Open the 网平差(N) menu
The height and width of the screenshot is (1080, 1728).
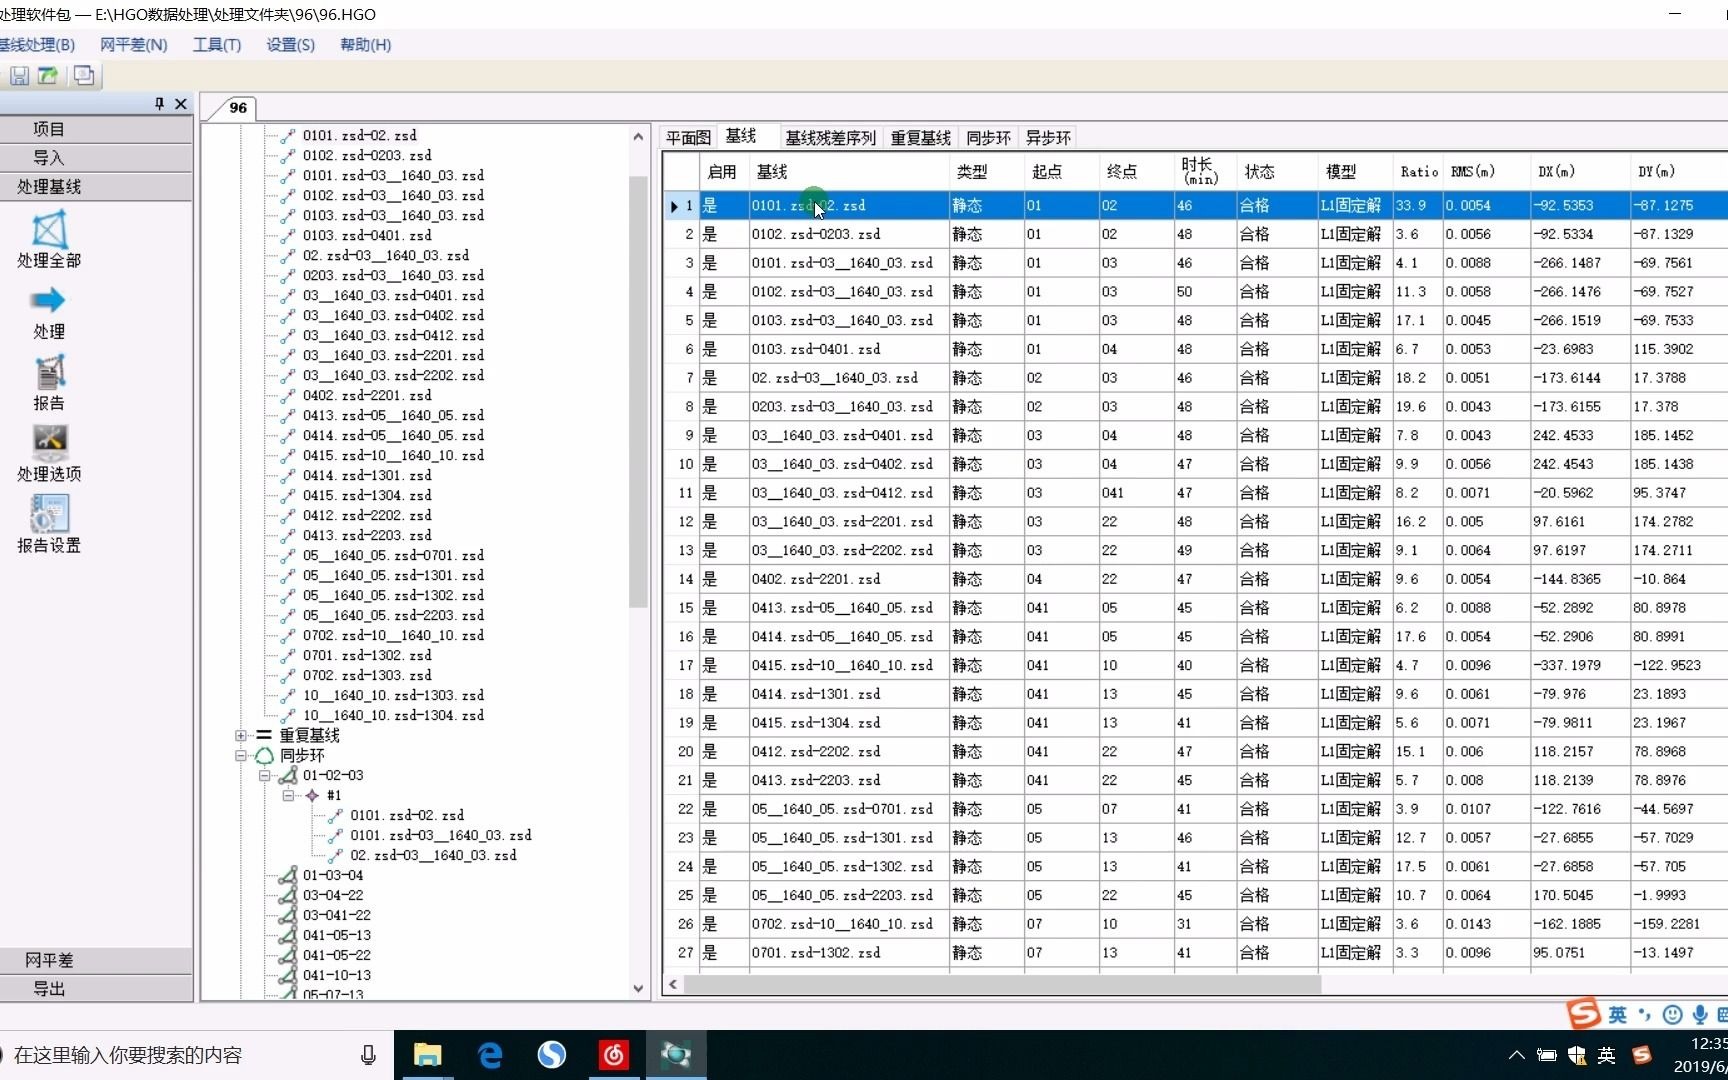[134, 45]
